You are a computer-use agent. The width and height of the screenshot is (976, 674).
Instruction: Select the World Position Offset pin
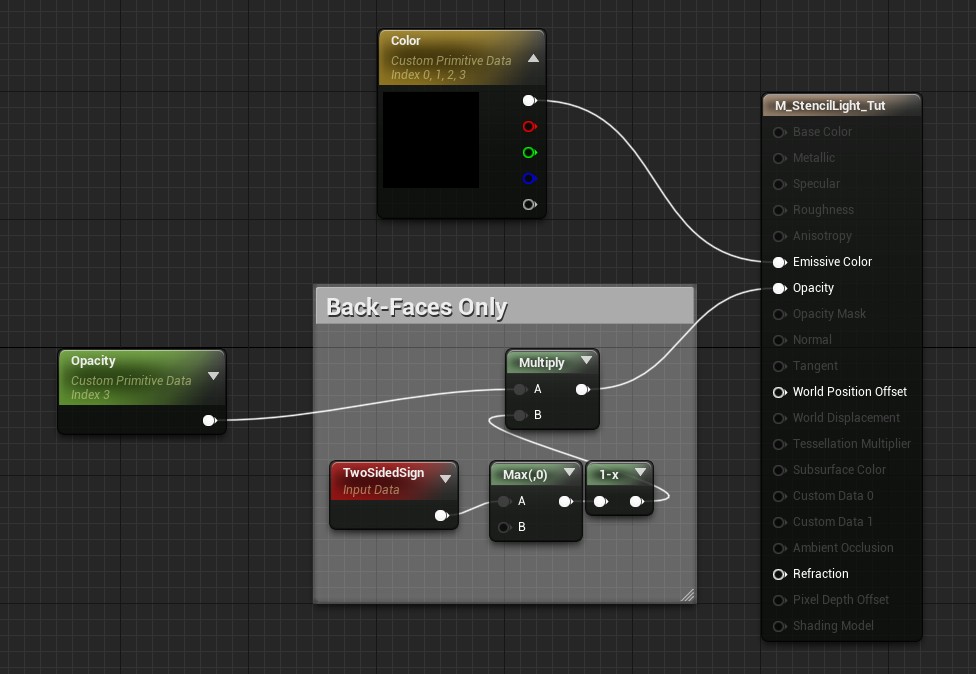779,392
